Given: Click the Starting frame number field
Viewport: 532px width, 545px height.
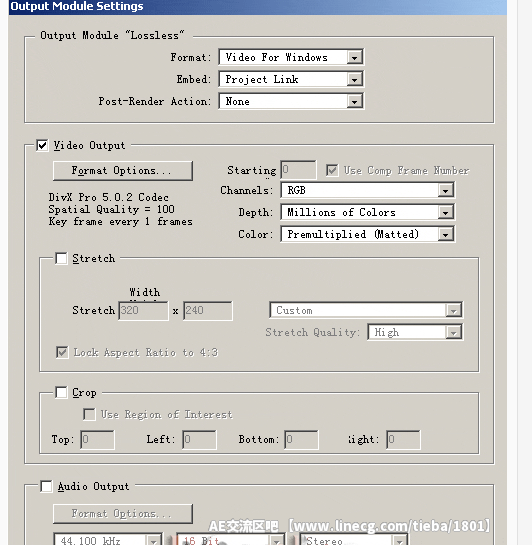Looking at the screenshot, I should pyautogui.click(x=298, y=170).
